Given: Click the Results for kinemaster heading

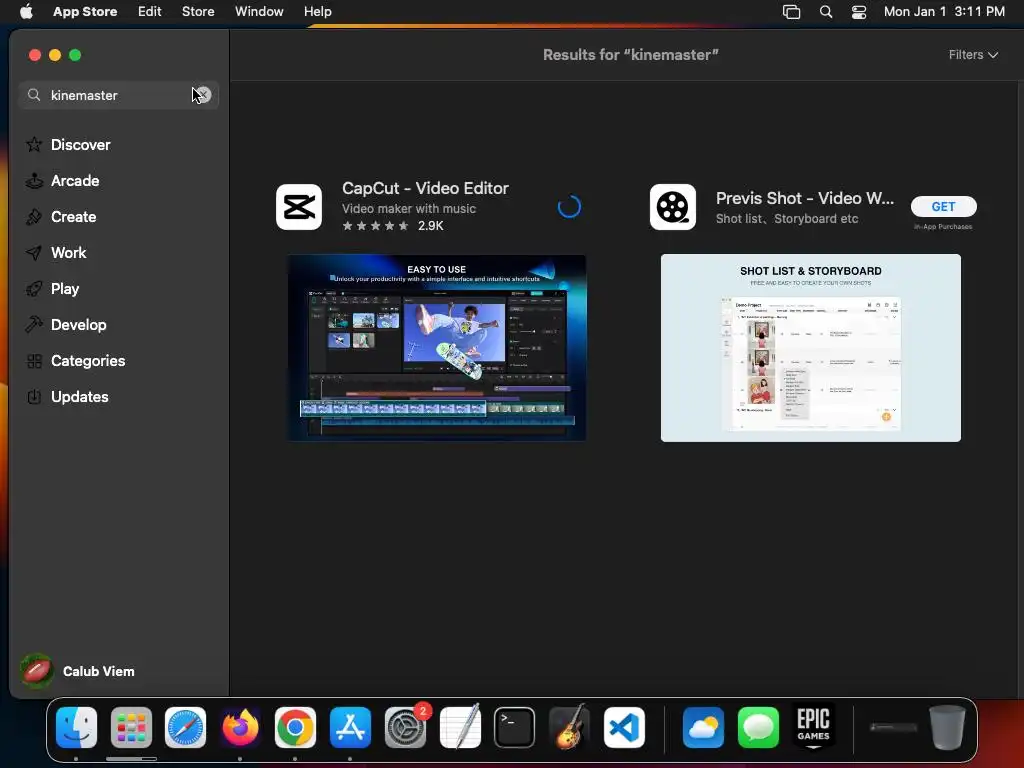Looking at the screenshot, I should 631,55.
